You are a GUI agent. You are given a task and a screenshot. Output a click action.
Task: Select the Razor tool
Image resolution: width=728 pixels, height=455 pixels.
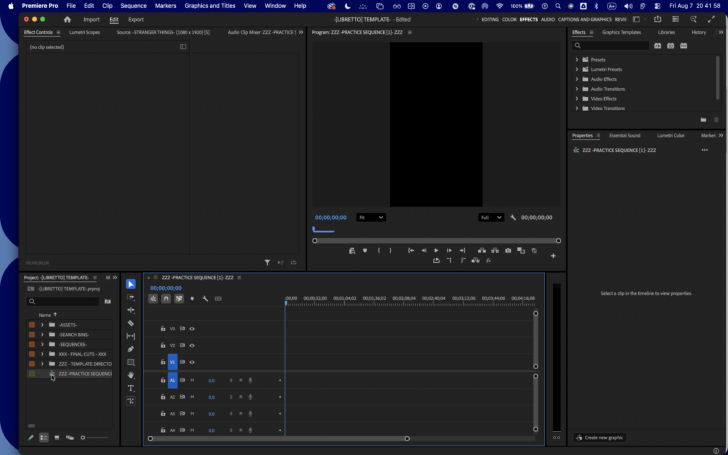tap(131, 323)
